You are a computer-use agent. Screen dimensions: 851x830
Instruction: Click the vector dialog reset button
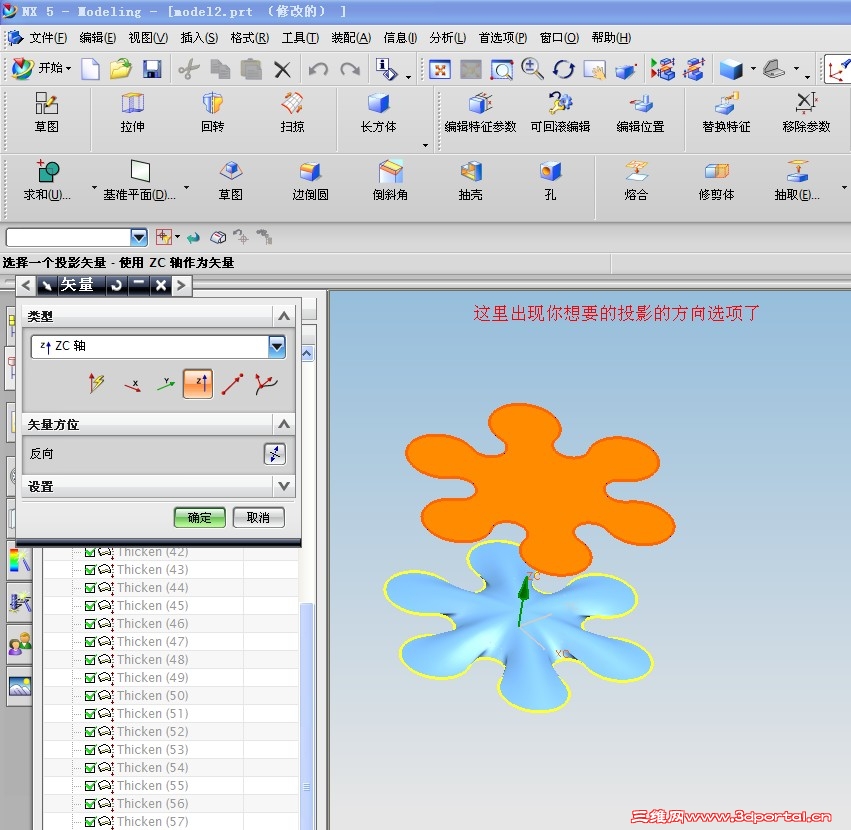116,285
